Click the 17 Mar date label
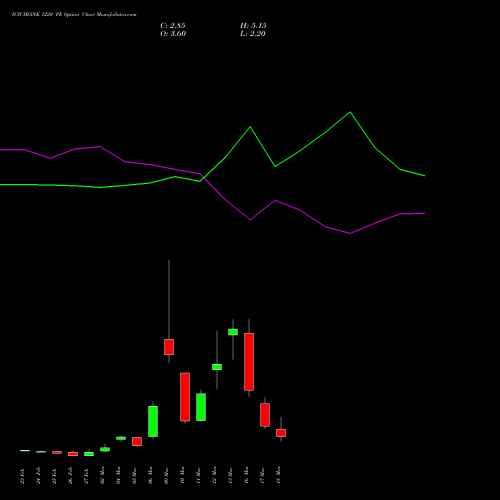 point(262,475)
